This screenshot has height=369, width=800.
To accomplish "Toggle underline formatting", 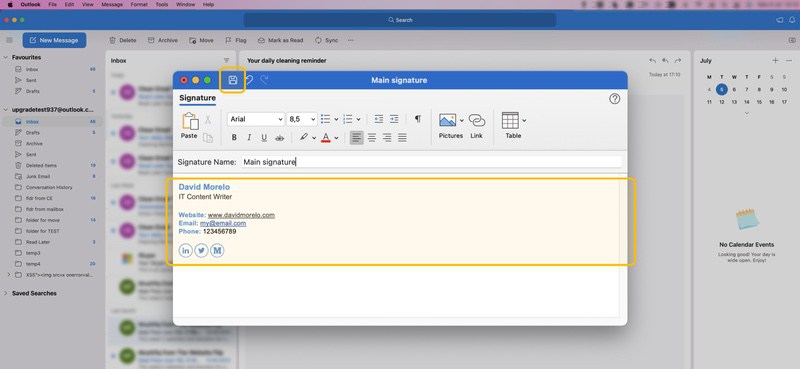I will pos(264,137).
